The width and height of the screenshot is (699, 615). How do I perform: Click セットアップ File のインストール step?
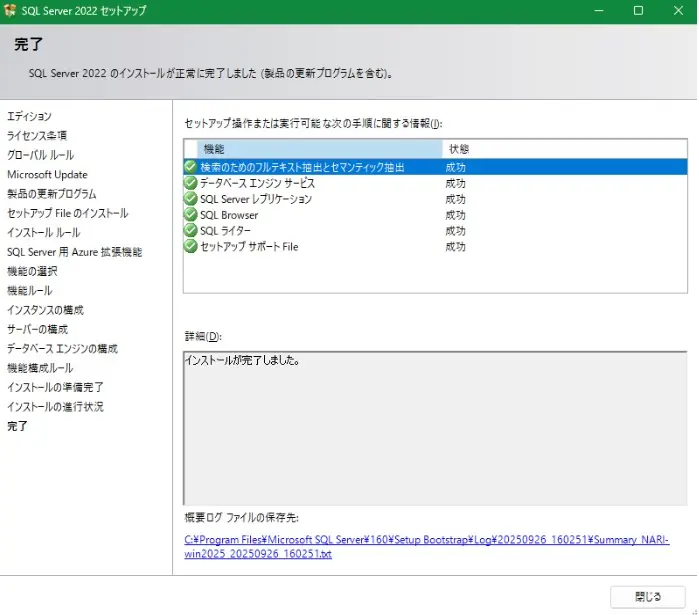68,213
